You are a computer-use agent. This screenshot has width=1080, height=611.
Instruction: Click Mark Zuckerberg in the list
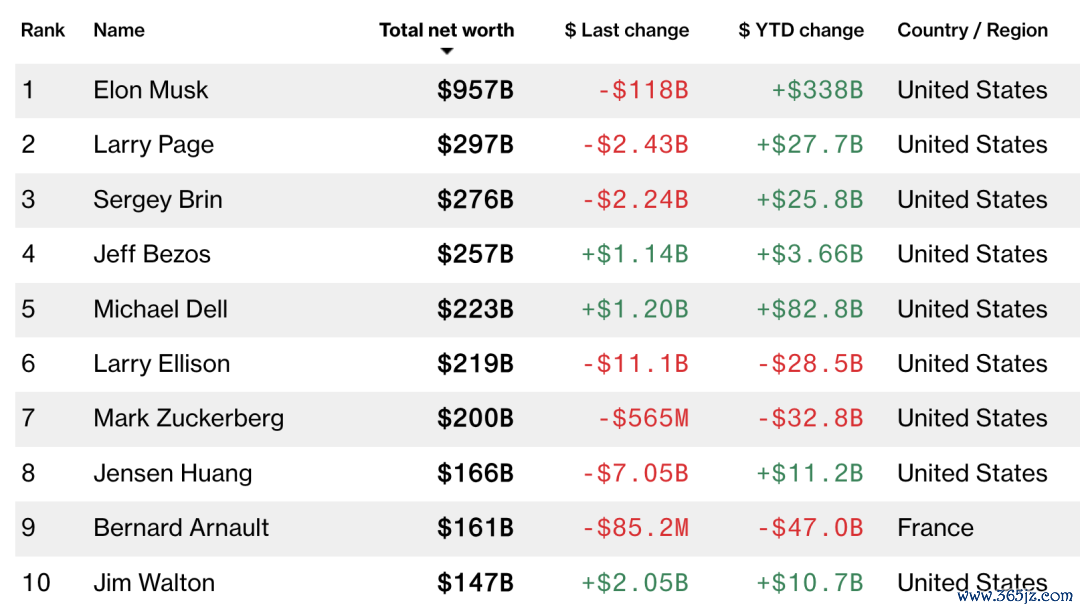point(189,418)
